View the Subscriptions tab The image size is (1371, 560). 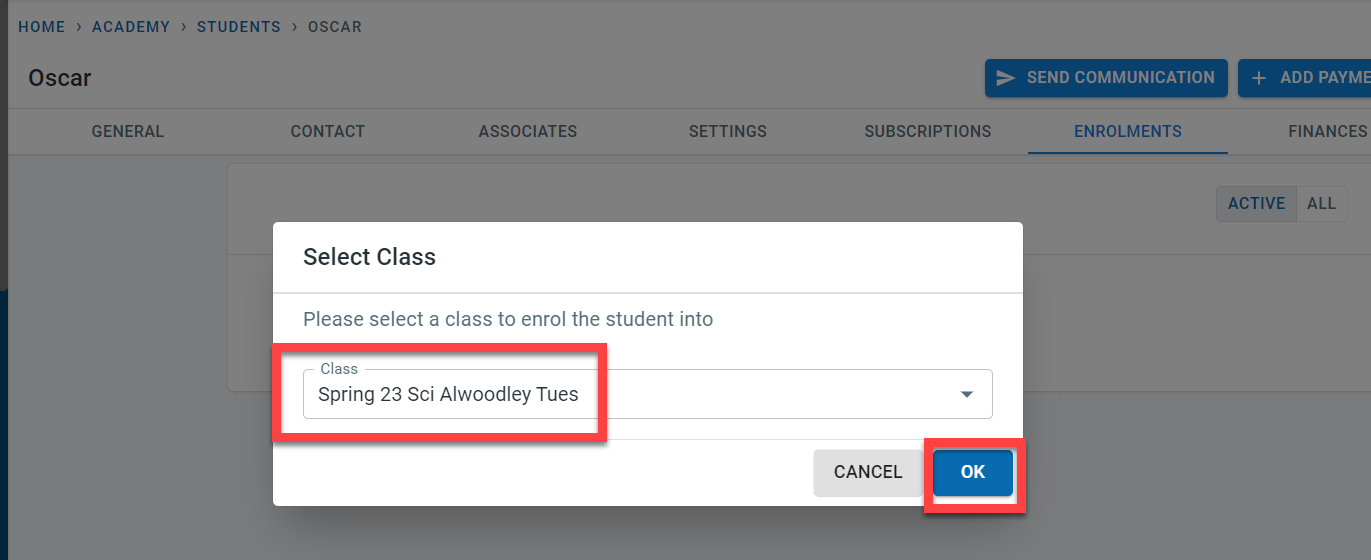[x=928, y=131]
